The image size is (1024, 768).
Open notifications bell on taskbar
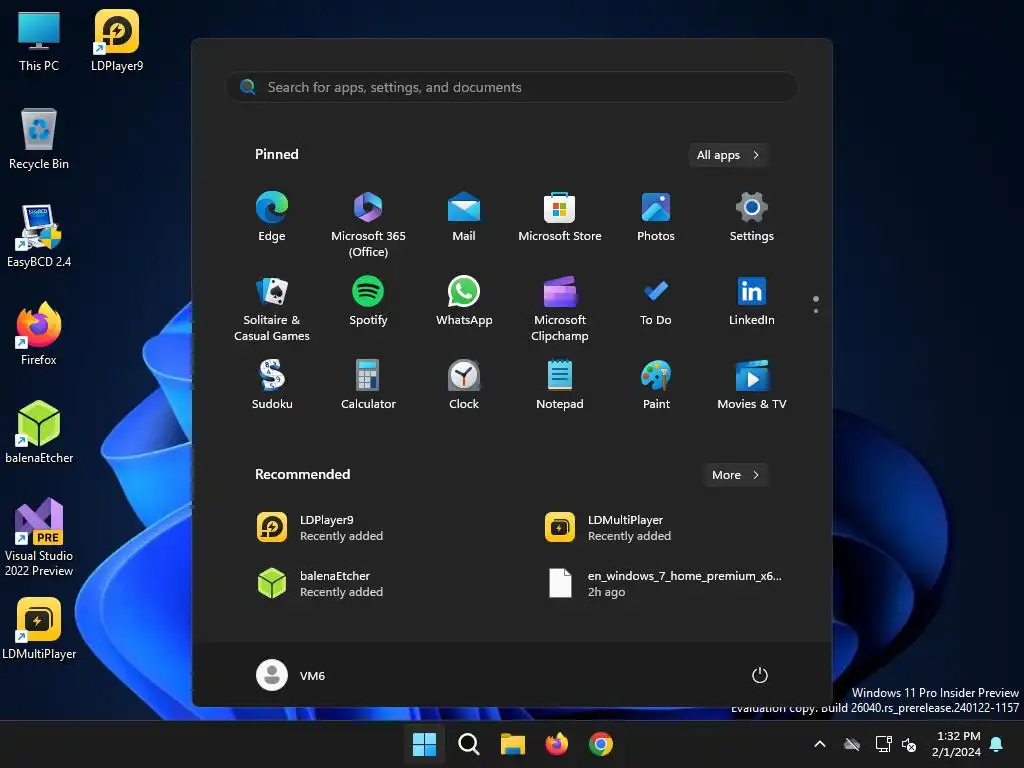point(997,744)
